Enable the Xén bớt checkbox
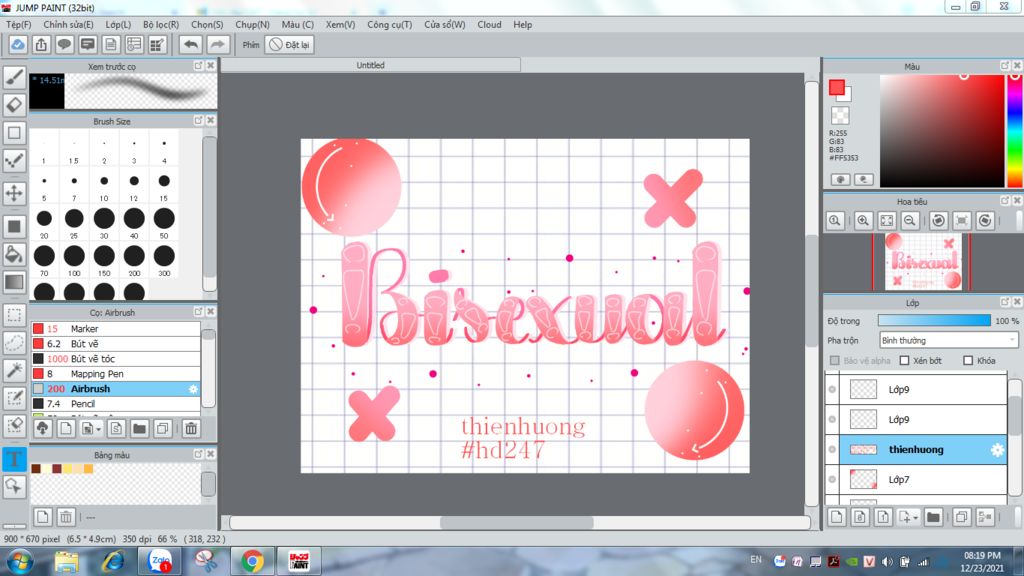The image size is (1024, 576). pyautogui.click(x=904, y=360)
